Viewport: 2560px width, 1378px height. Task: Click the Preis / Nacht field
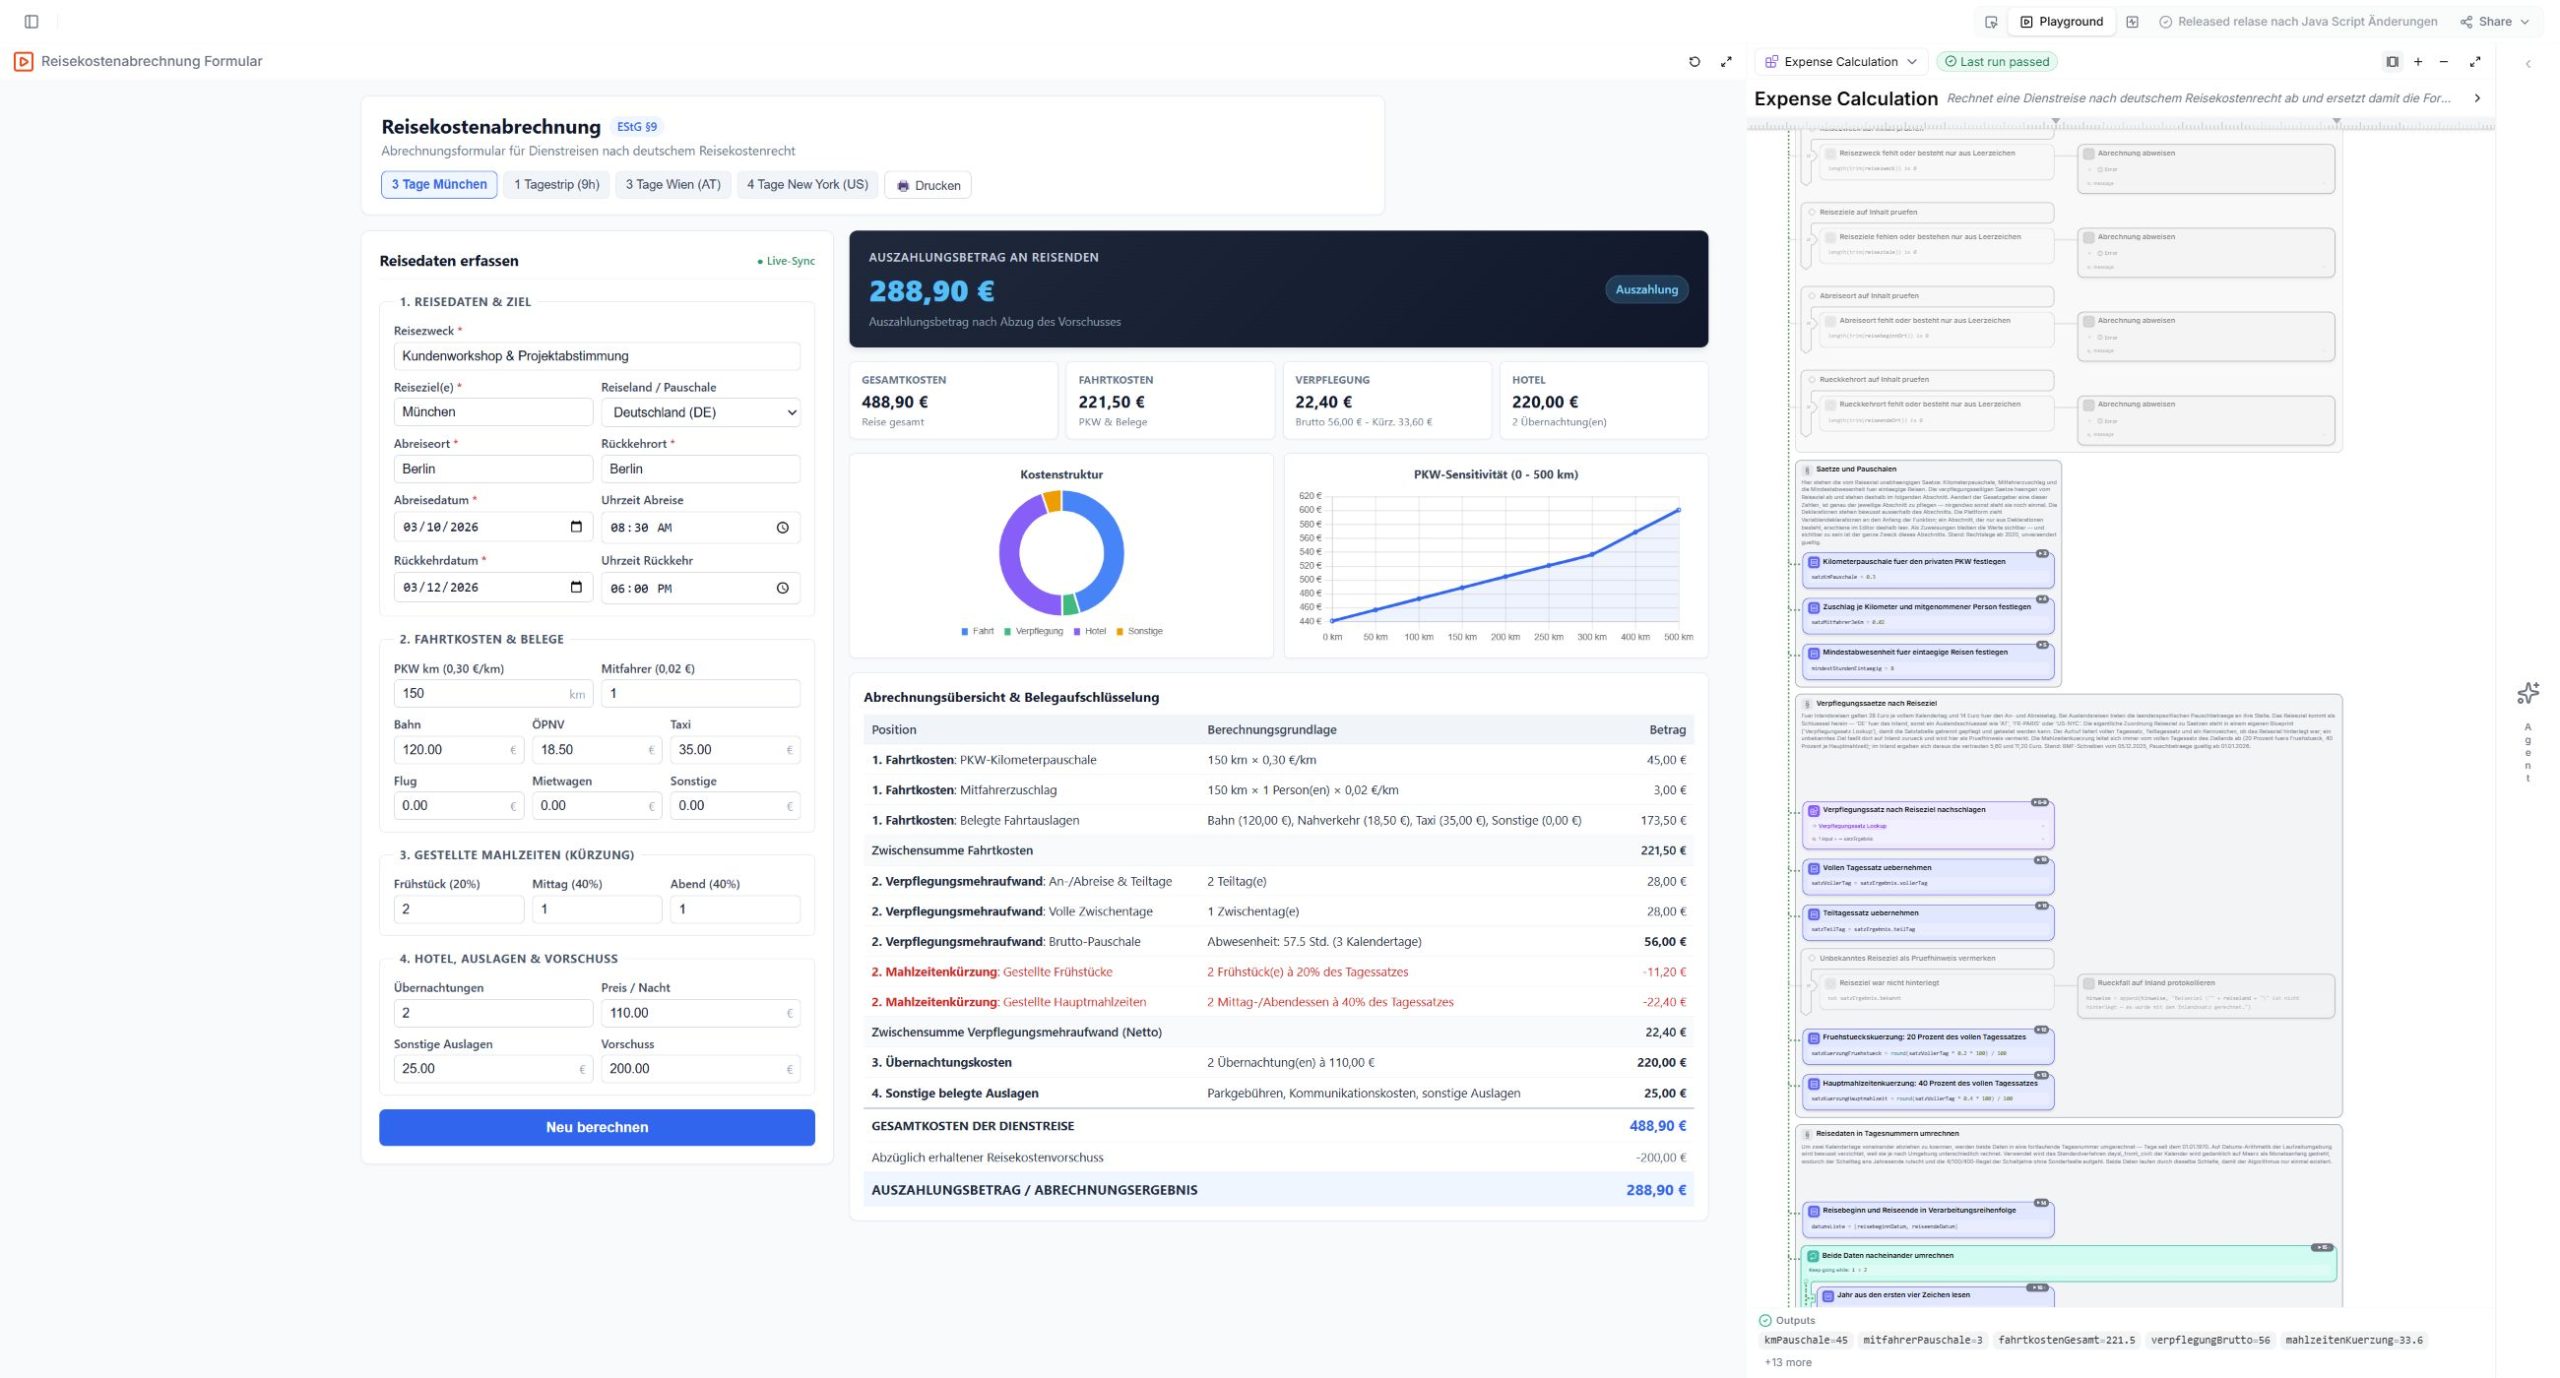[700, 1013]
